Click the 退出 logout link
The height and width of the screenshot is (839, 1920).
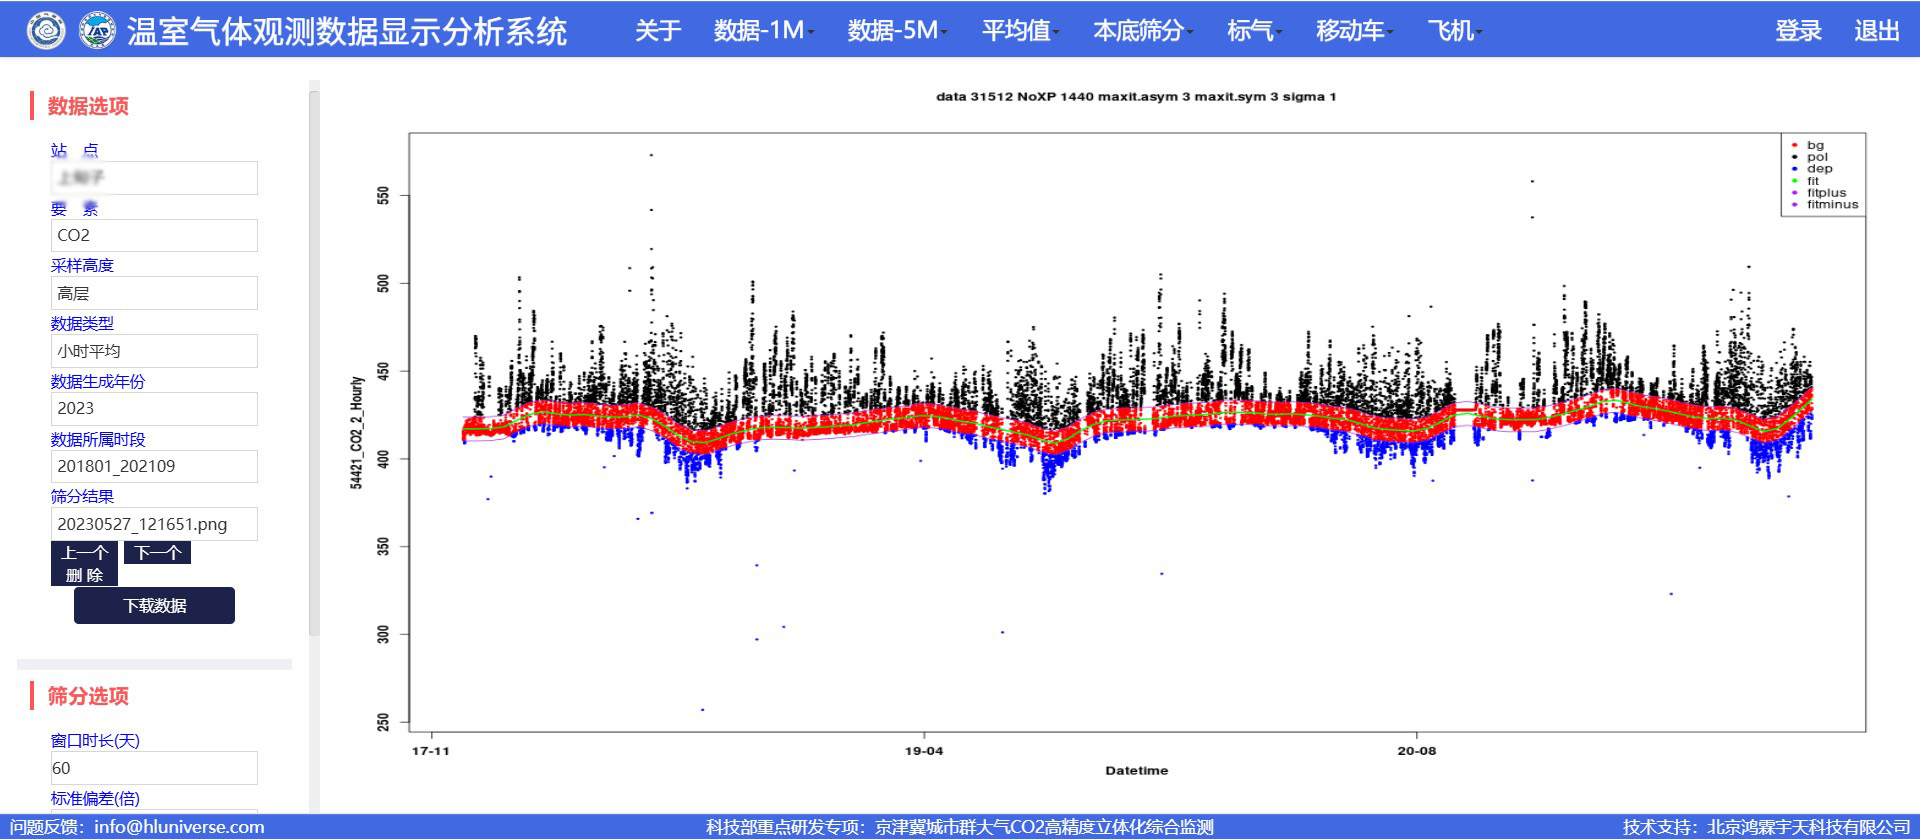pyautogui.click(x=1876, y=31)
